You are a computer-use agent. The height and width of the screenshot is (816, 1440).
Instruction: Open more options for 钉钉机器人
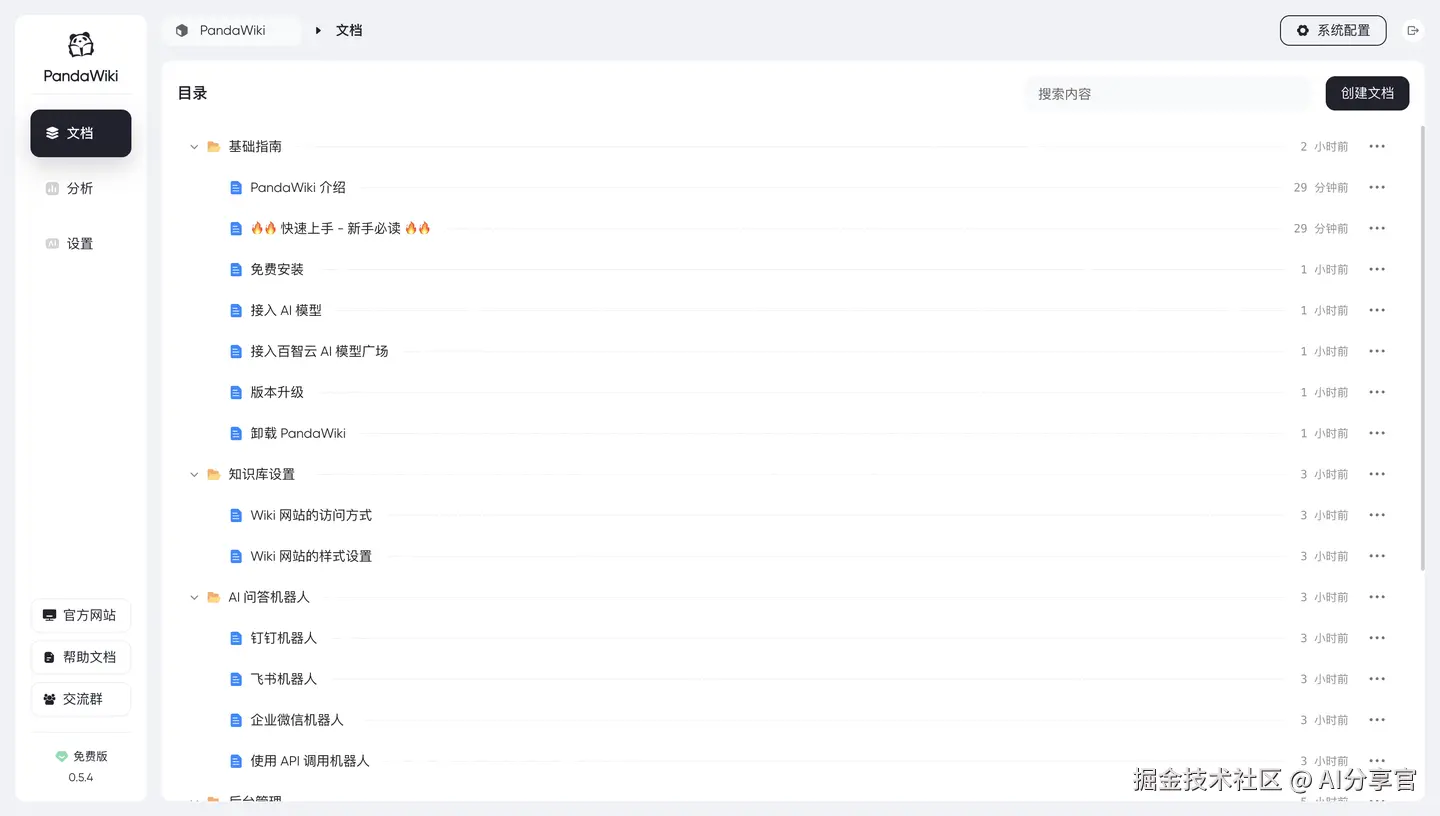(1377, 639)
